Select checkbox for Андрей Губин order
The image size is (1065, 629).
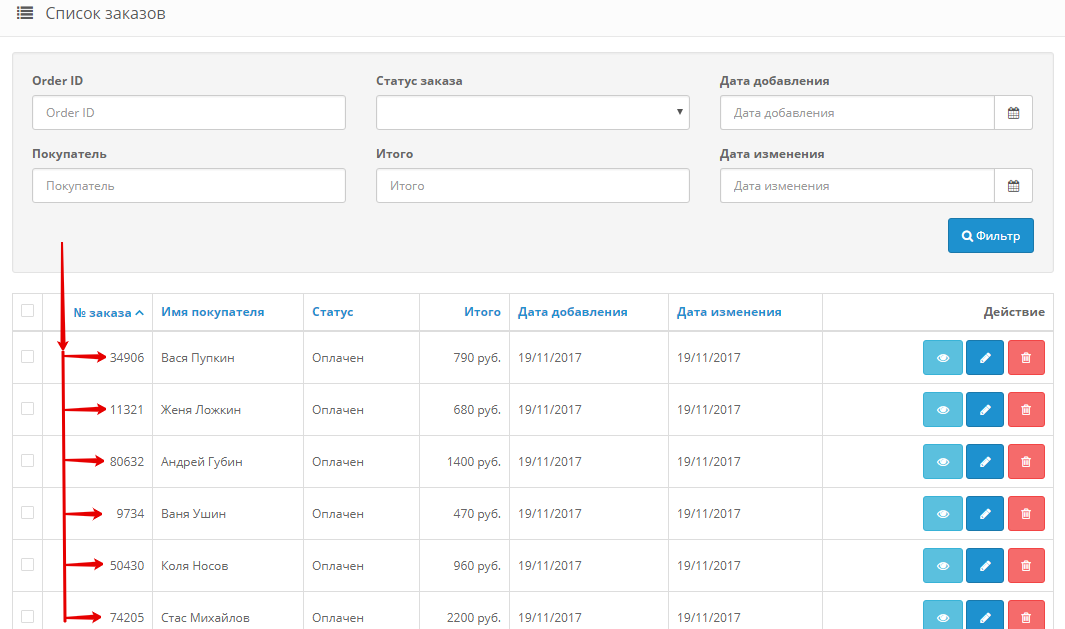[x=27, y=461]
